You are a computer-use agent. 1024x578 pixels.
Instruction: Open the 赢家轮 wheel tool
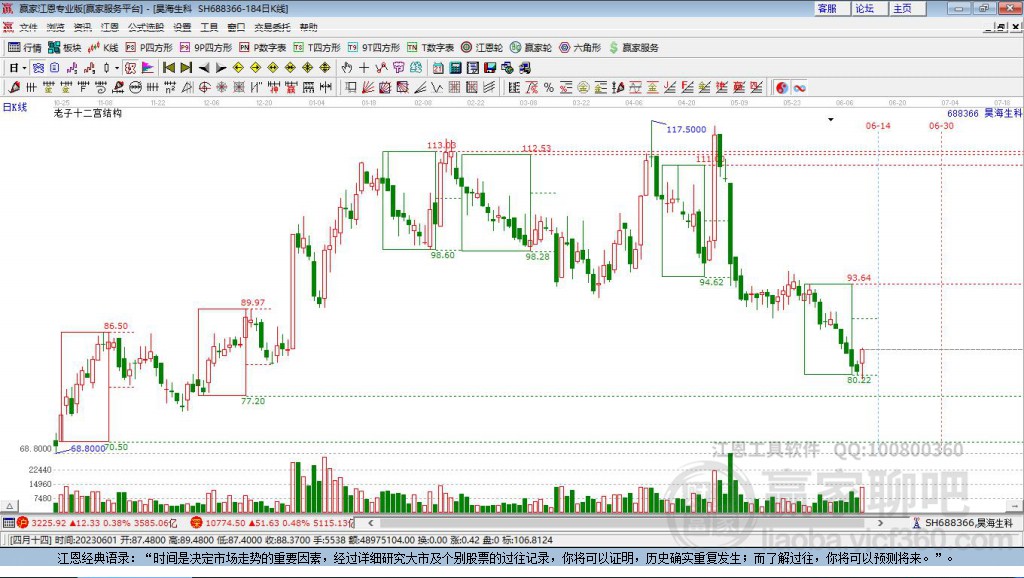point(531,48)
